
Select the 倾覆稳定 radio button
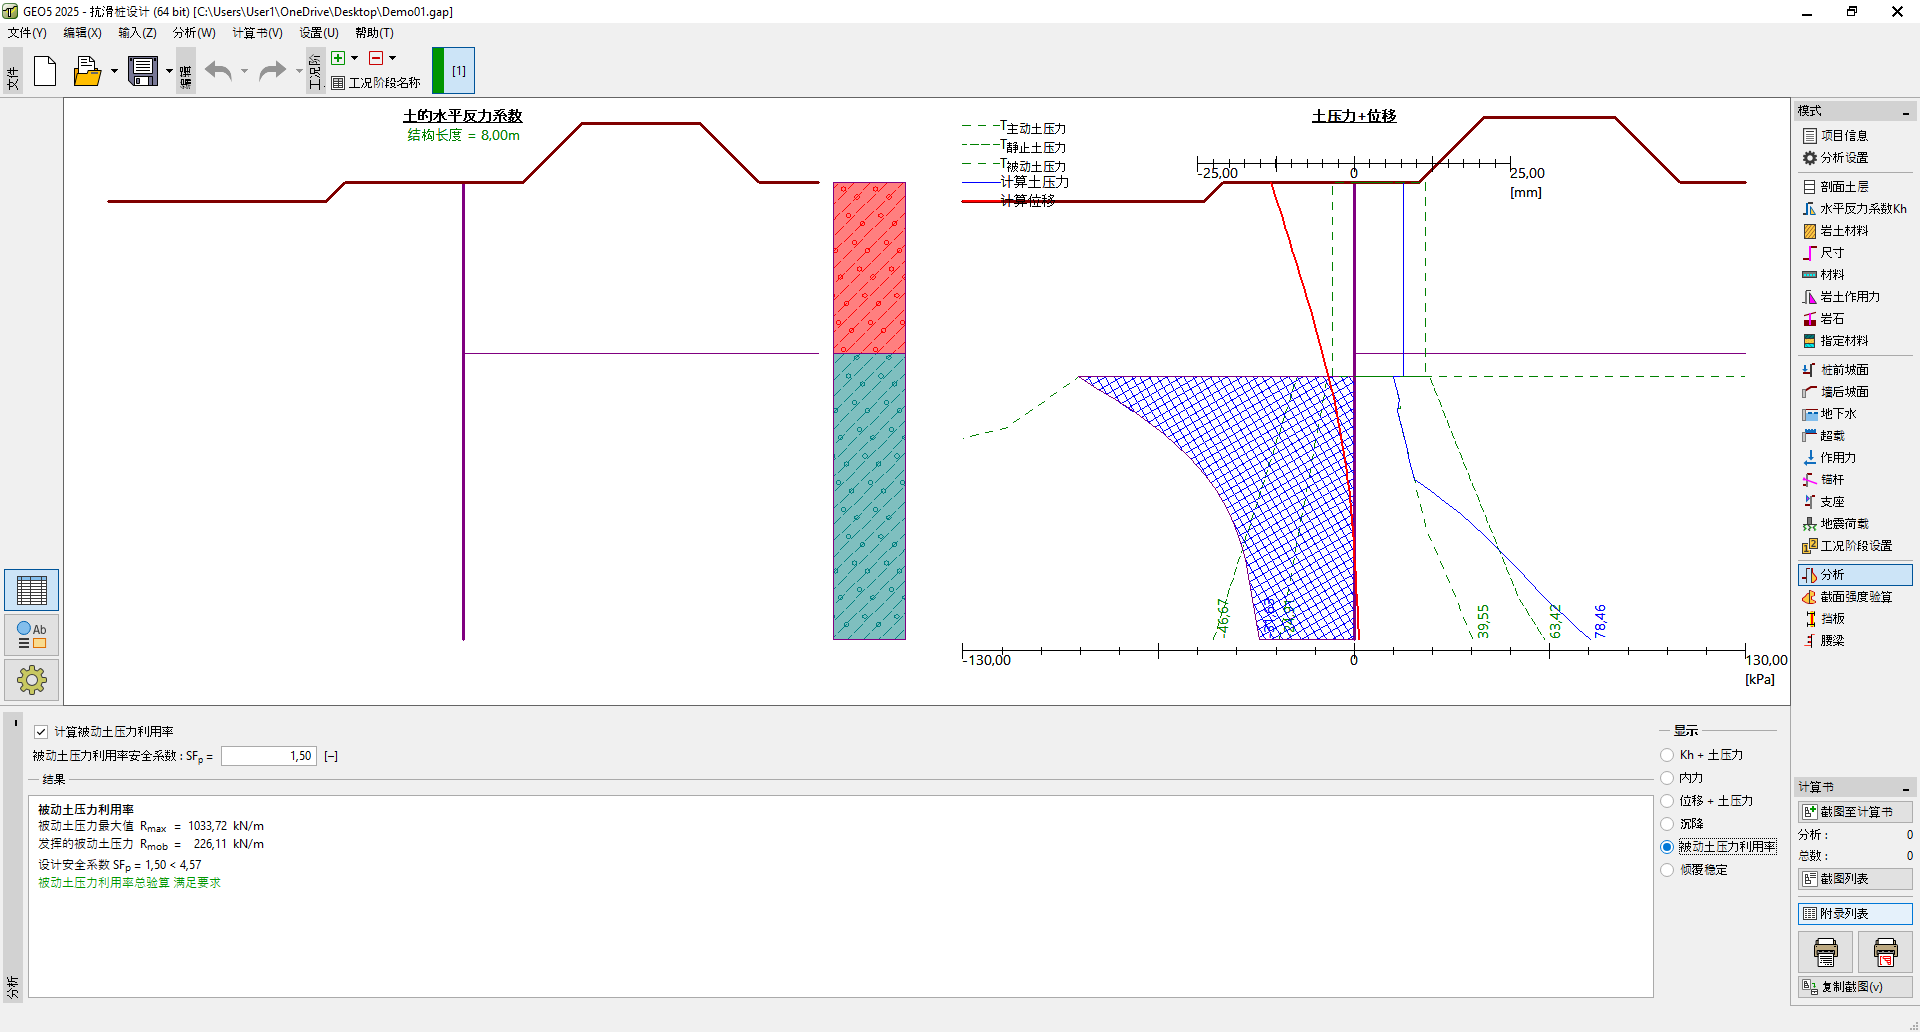[x=1667, y=870]
